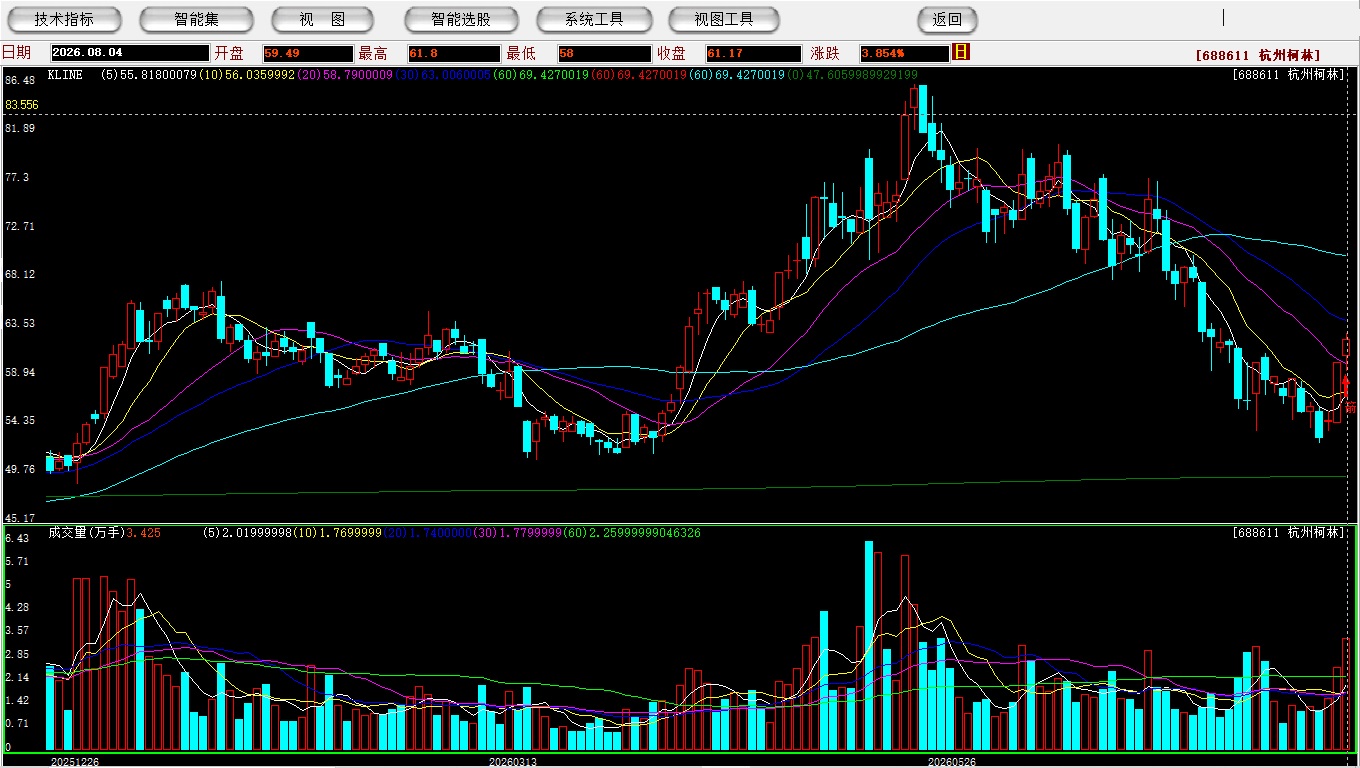1360x768 pixels.
Task: Click the red [688611 杭州柯林] label in the info bar
Action: (x=1258, y=56)
